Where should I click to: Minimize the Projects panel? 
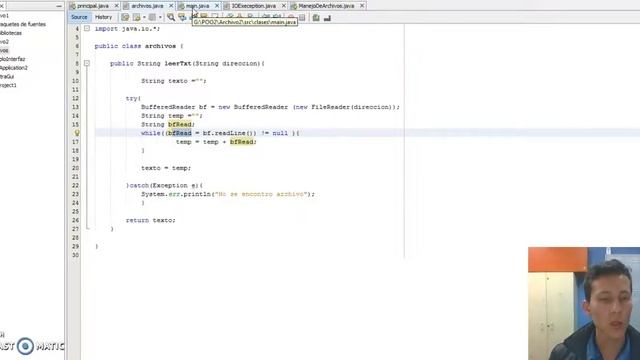(x=59, y=6)
